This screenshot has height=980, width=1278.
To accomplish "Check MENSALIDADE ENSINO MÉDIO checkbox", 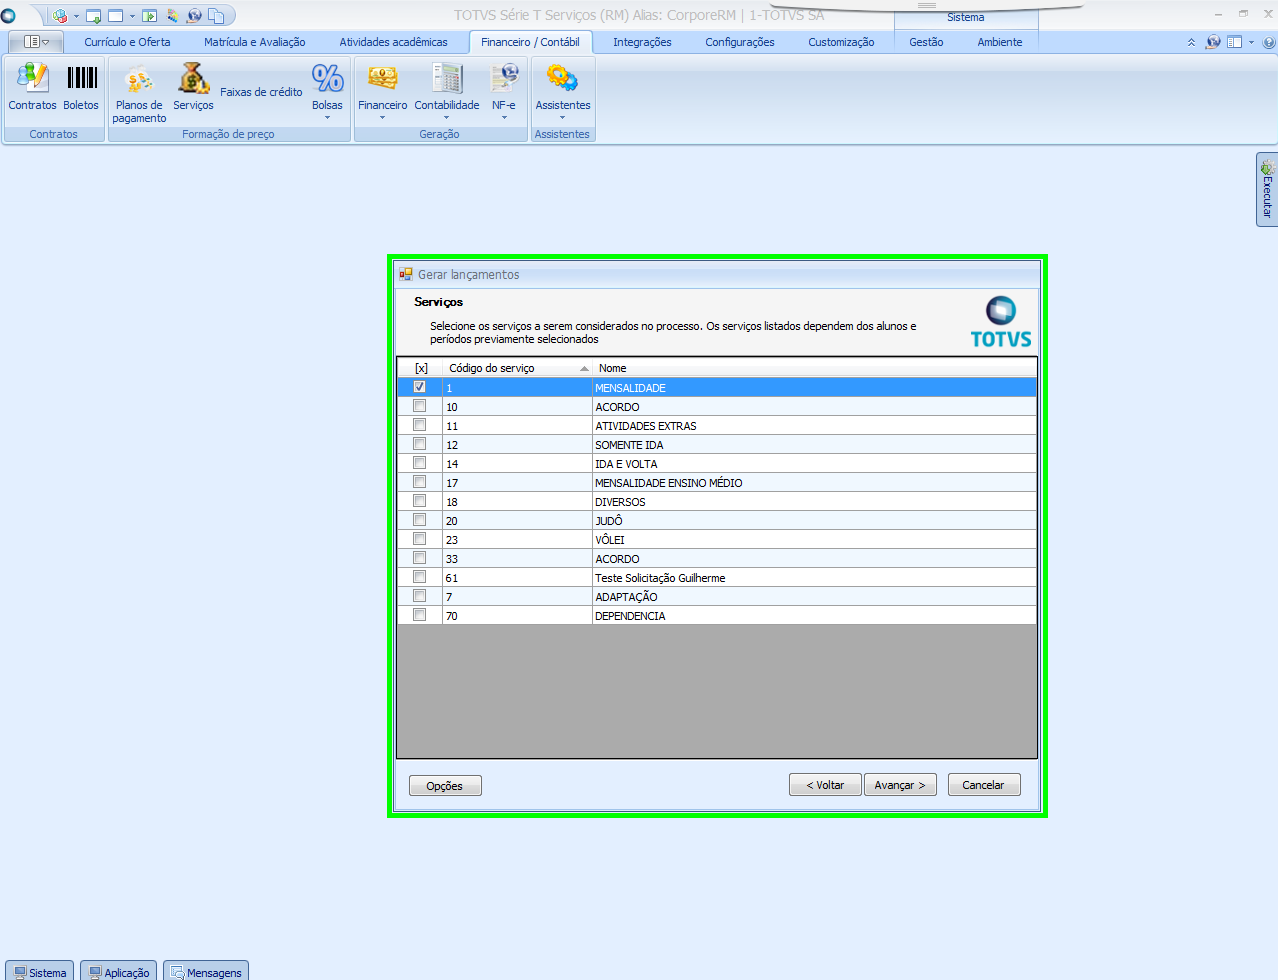I will [x=420, y=482].
